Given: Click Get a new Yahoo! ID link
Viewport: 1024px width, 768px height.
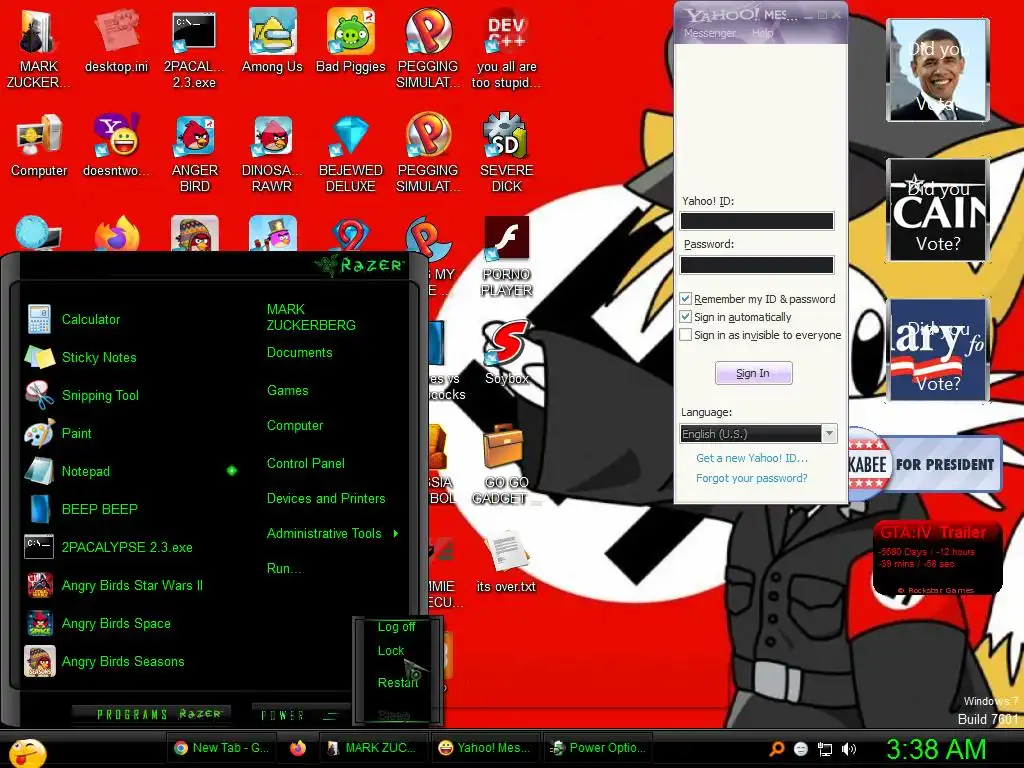Looking at the screenshot, I should 752,458.
